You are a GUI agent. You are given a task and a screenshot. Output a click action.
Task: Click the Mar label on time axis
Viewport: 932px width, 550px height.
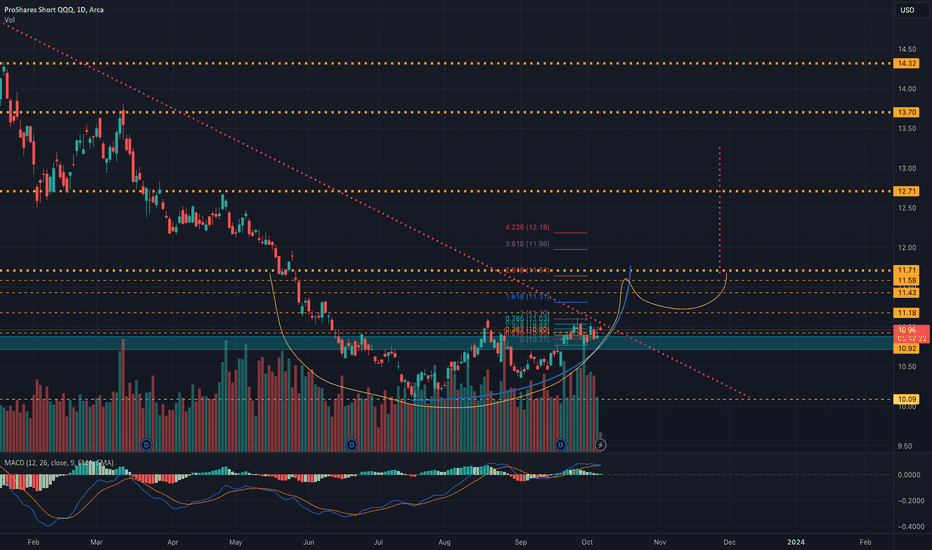[x=96, y=542]
